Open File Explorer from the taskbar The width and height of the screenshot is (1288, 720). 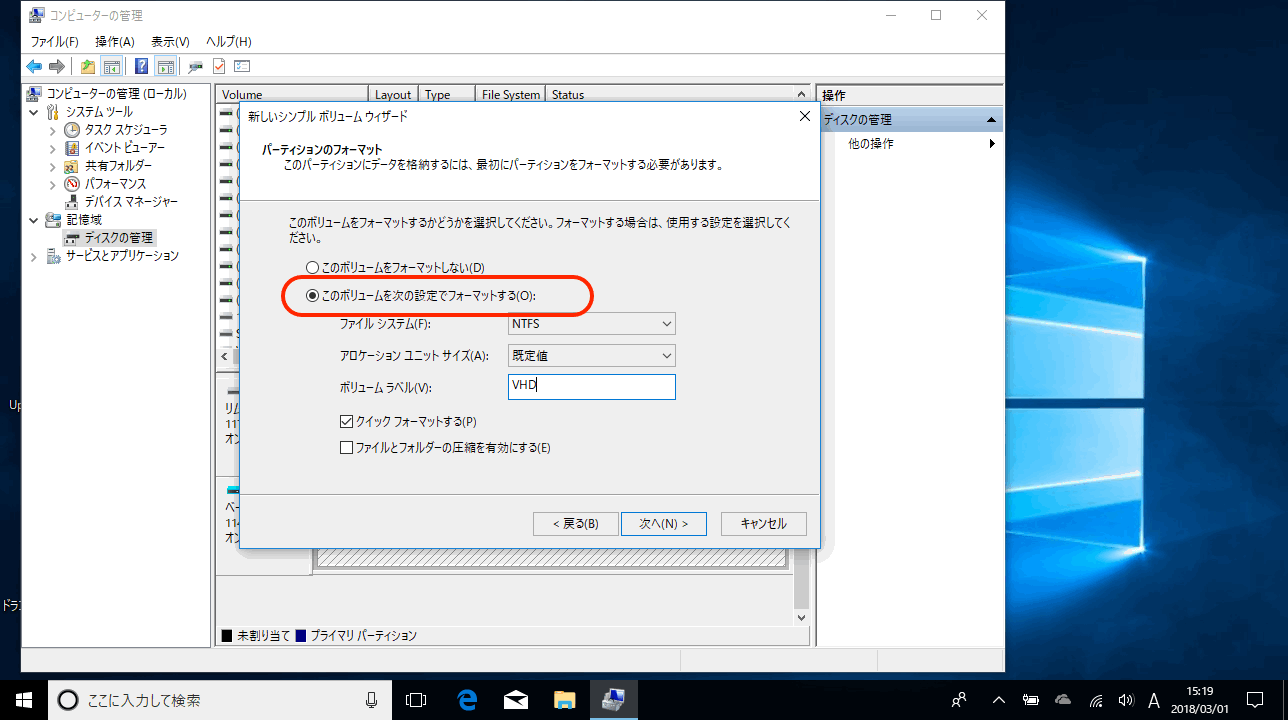pos(565,700)
